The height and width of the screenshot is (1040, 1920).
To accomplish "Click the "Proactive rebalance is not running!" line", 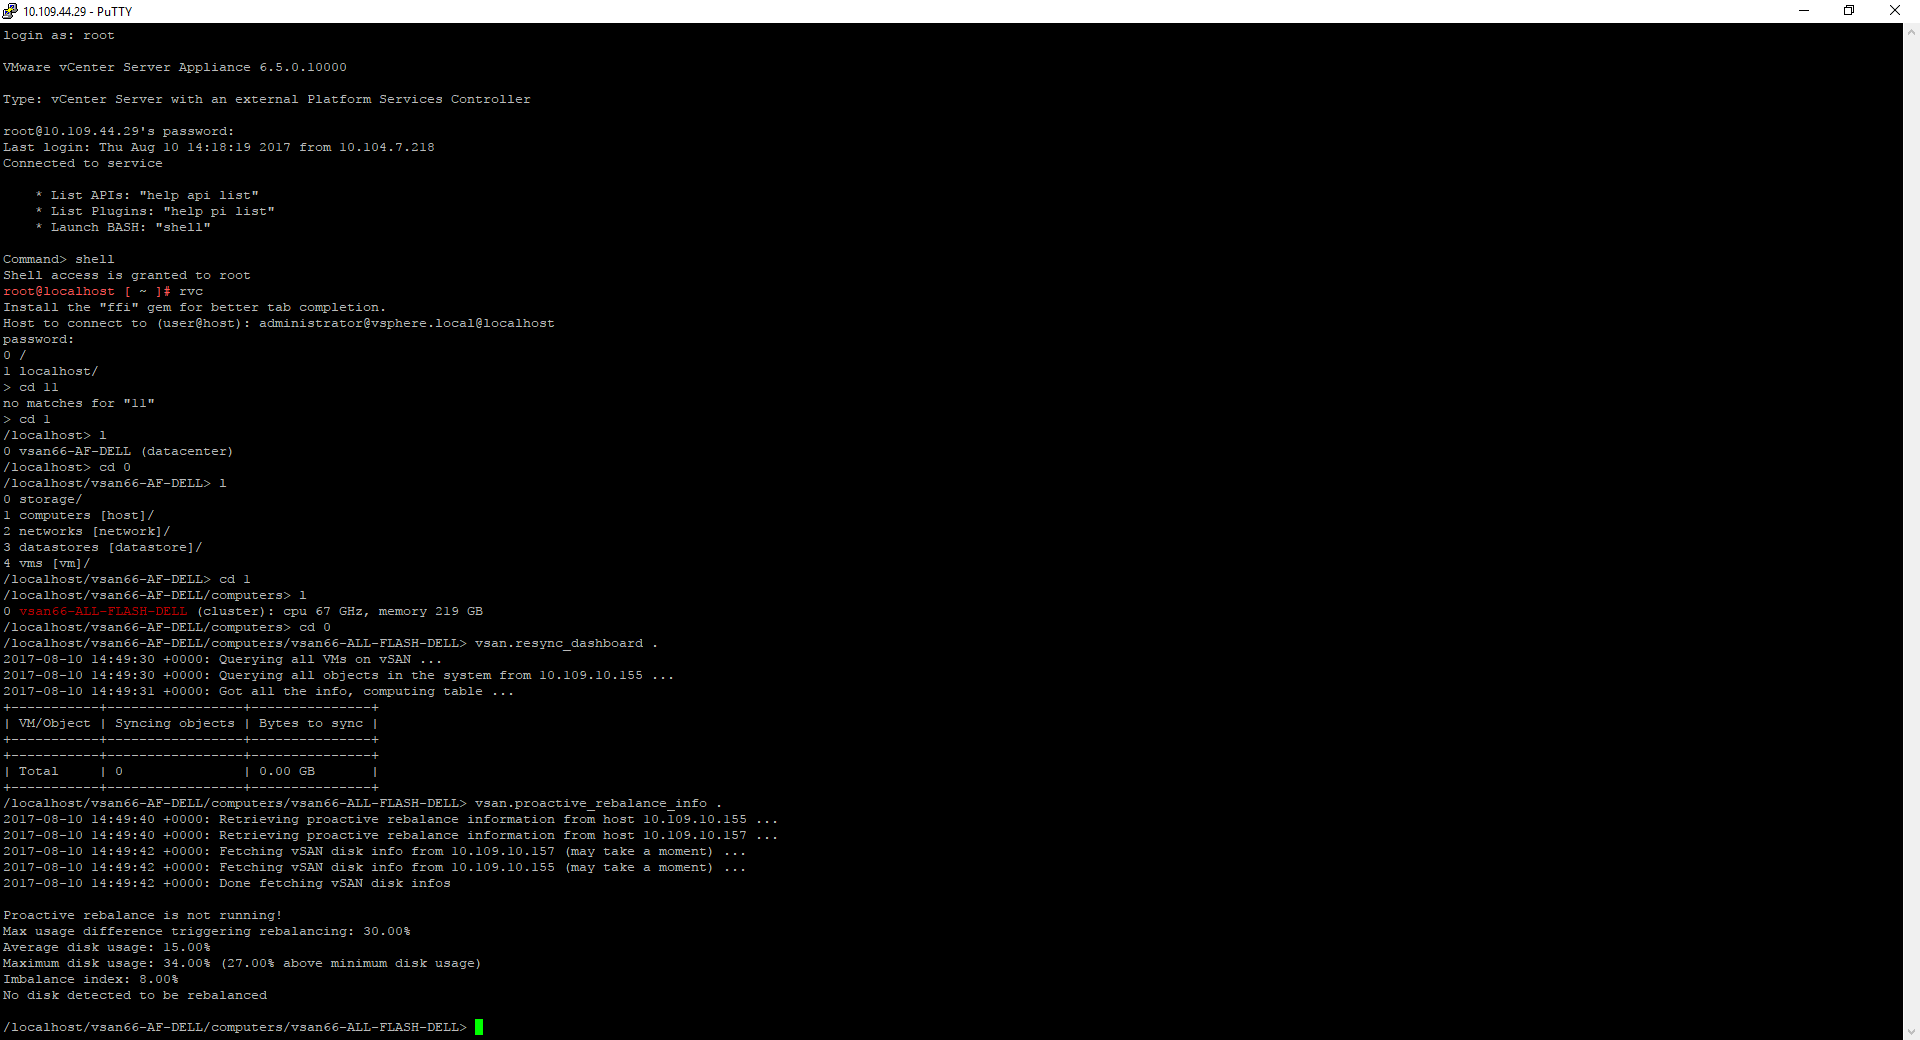I will (142, 916).
